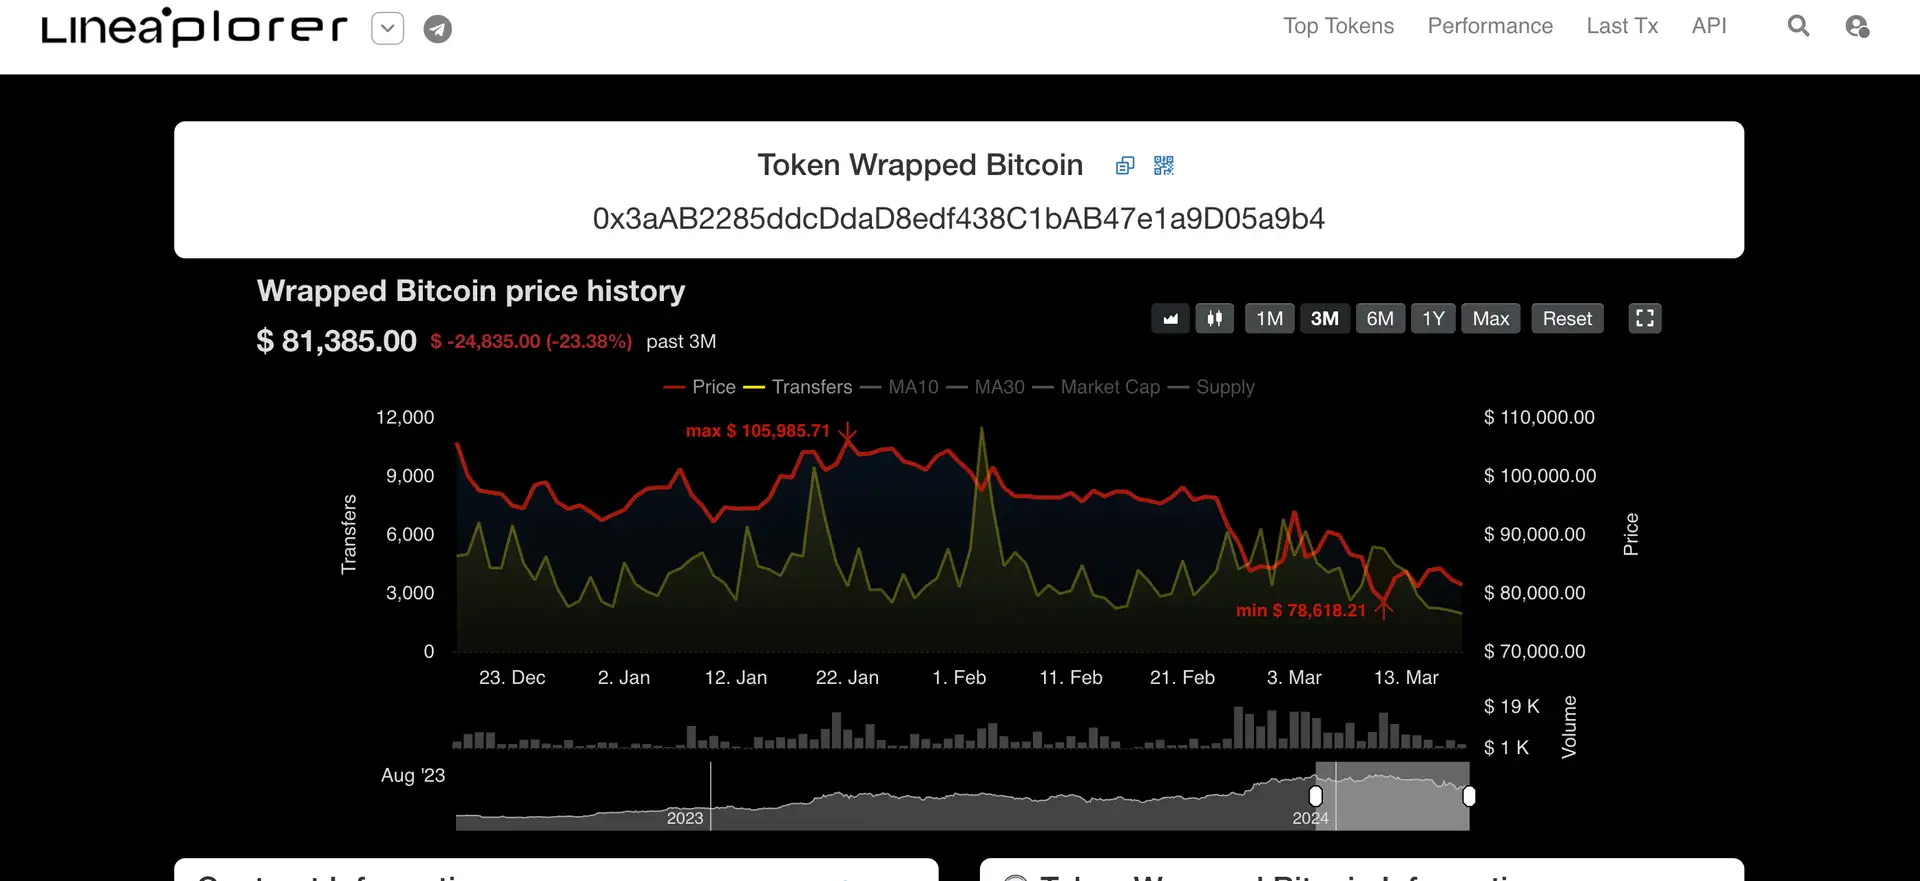Go to Performance page
The image size is (1920, 881).
tap(1489, 26)
